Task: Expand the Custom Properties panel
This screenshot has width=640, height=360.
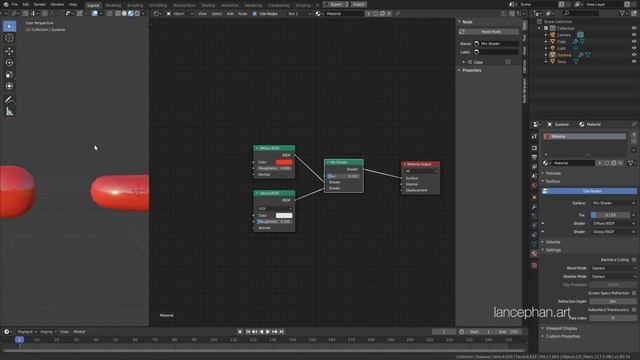Action: click(x=562, y=337)
